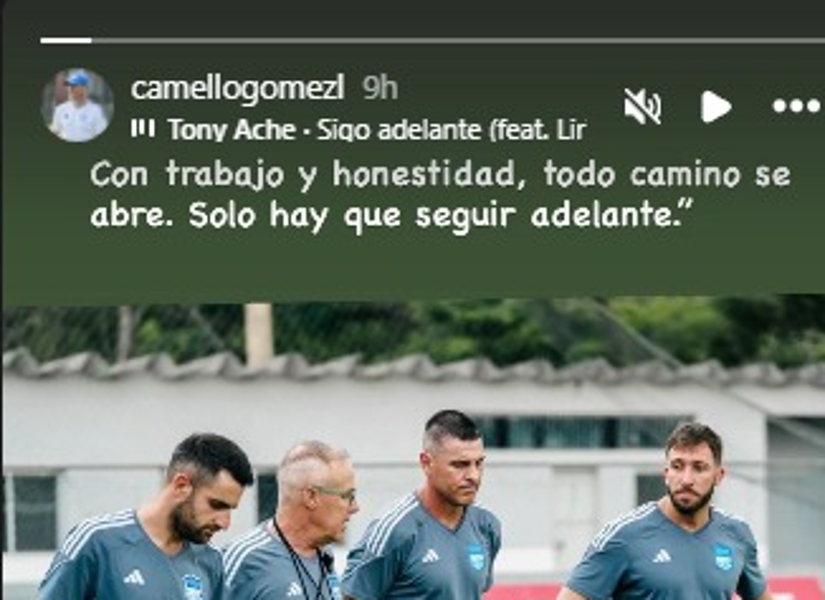825x600 pixels.
Task: Visit the camellogomezl username link
Action: pyautogui.click(x=238, y=87)
